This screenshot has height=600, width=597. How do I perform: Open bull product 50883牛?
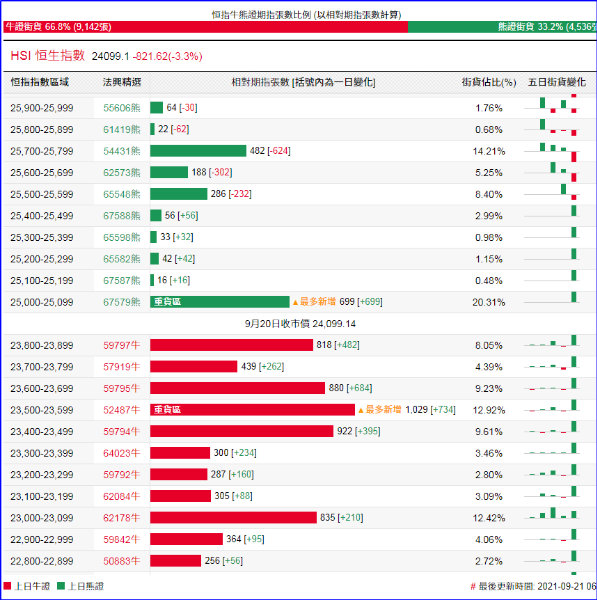tap(122, 561)
